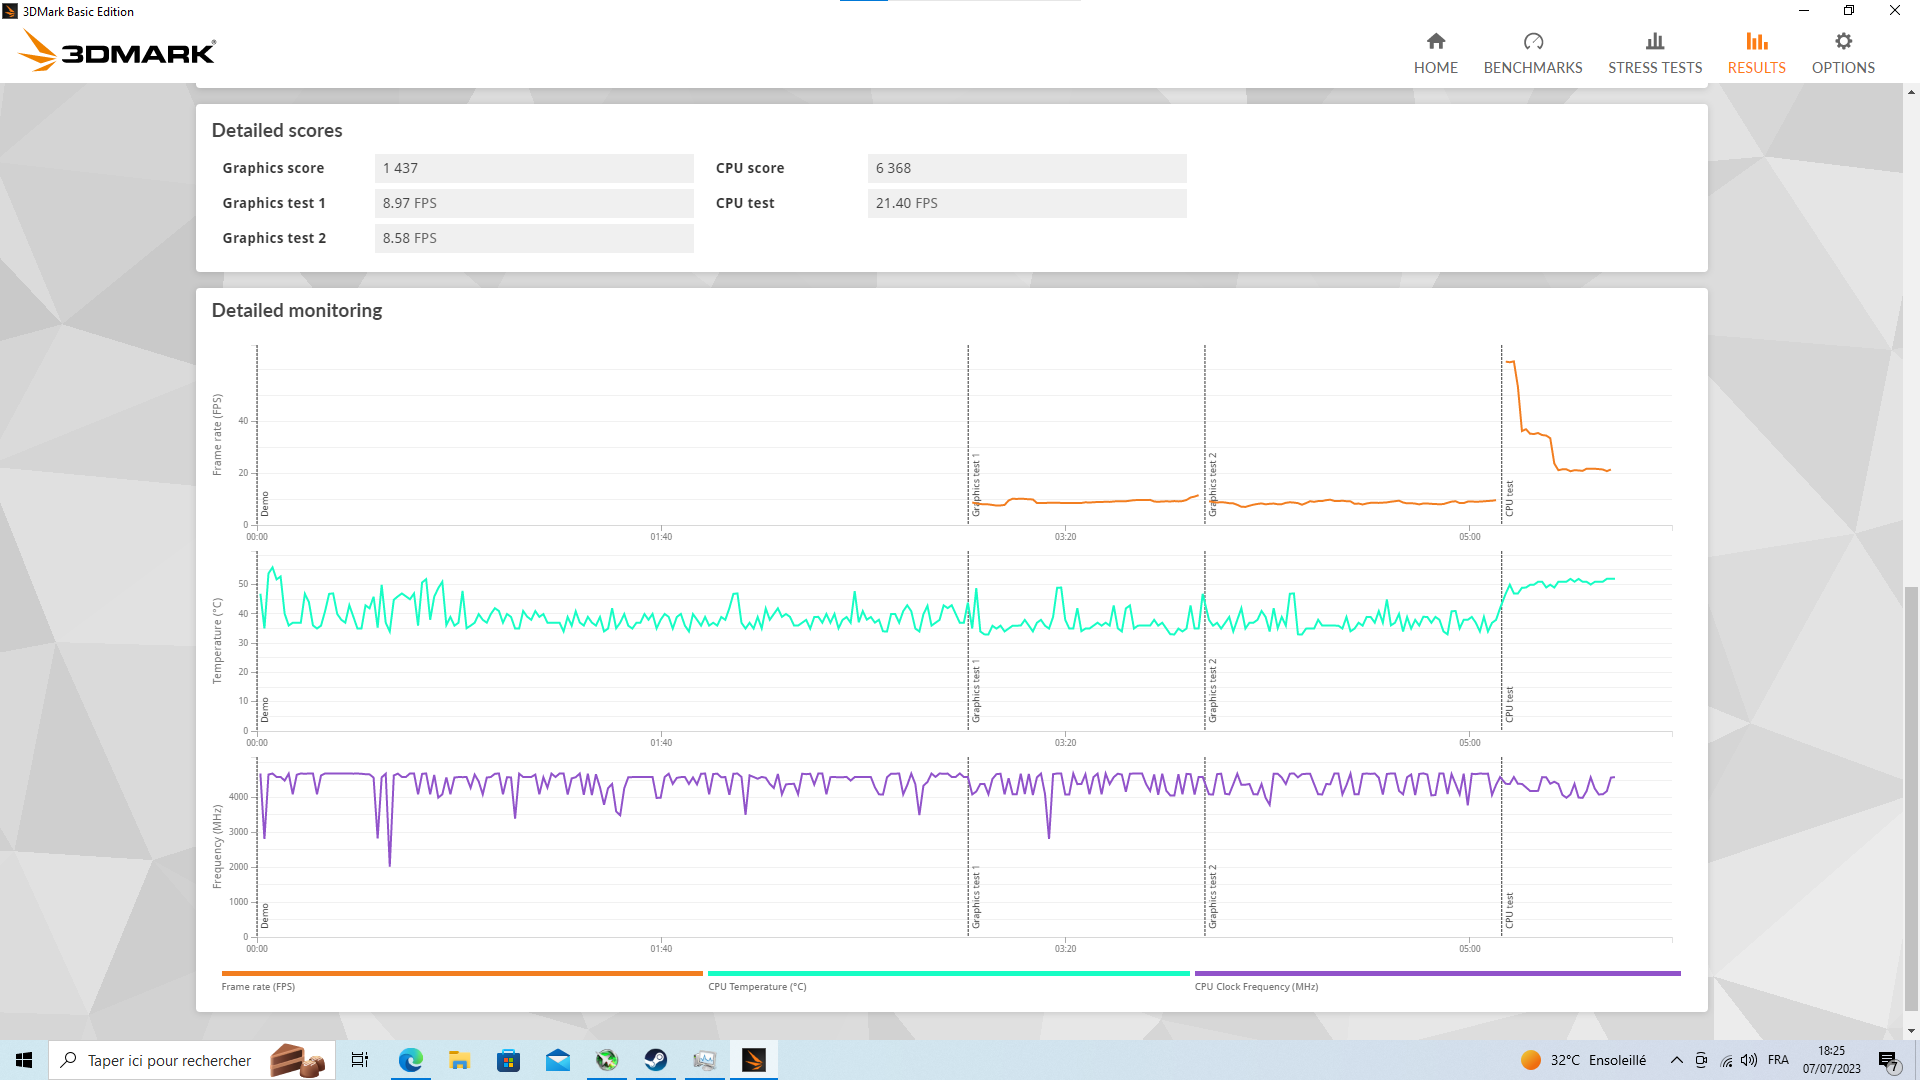Viewport: 1920px width, 1080px height.
Task: Show hidden system tray icons
Action: click(x=1677, y=1060)
